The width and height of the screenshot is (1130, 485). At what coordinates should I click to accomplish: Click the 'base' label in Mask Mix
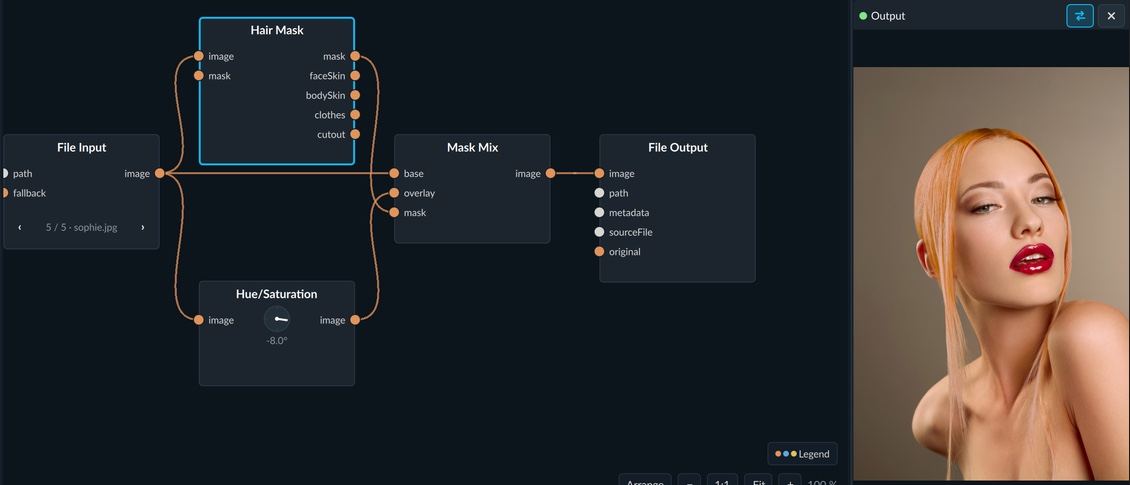414,173
